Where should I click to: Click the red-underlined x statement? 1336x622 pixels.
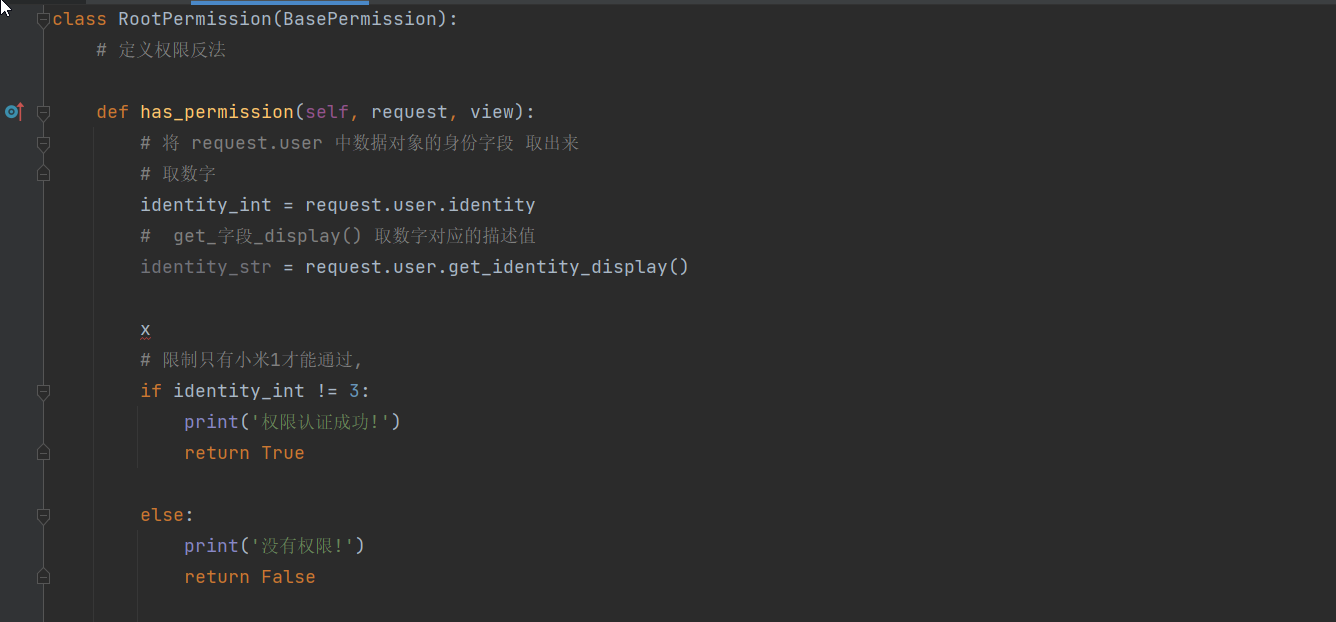click(145, 329)
